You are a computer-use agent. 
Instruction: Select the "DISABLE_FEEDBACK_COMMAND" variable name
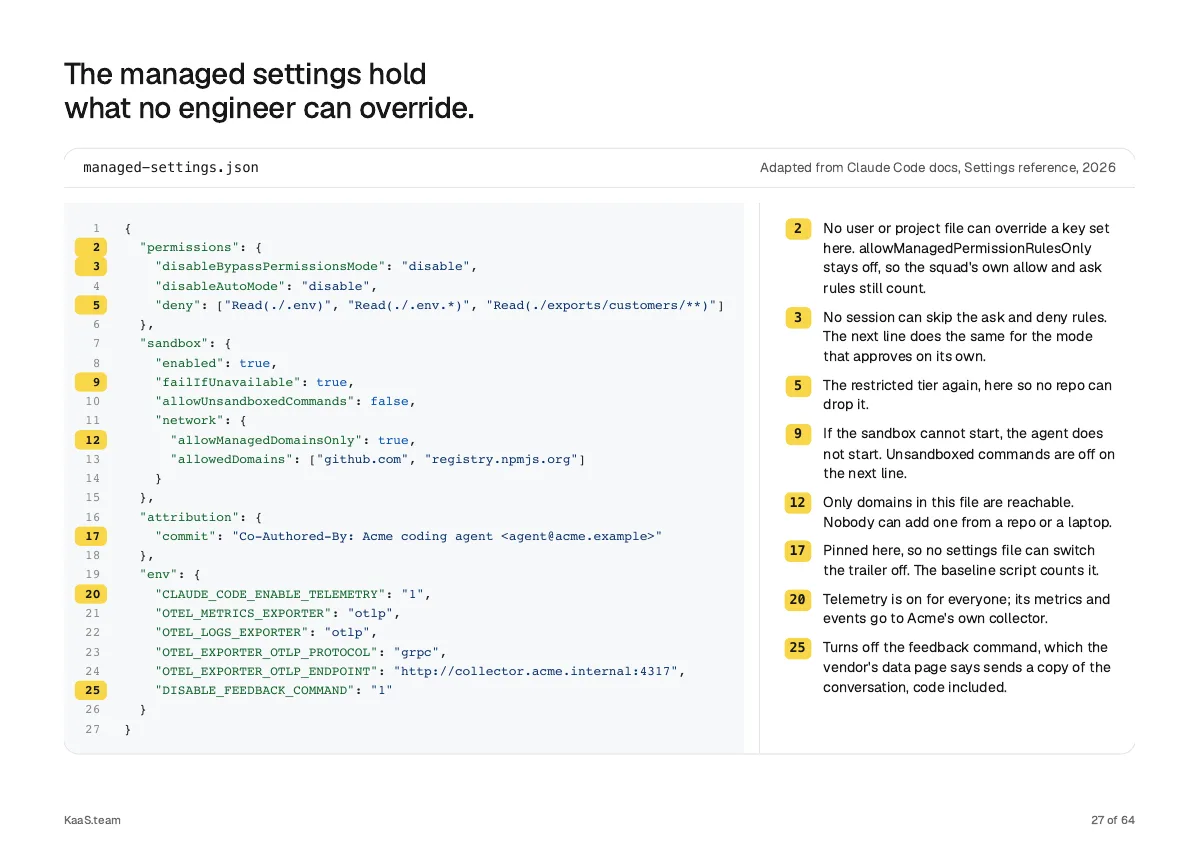pyautogui.click(x=255, y=690)
